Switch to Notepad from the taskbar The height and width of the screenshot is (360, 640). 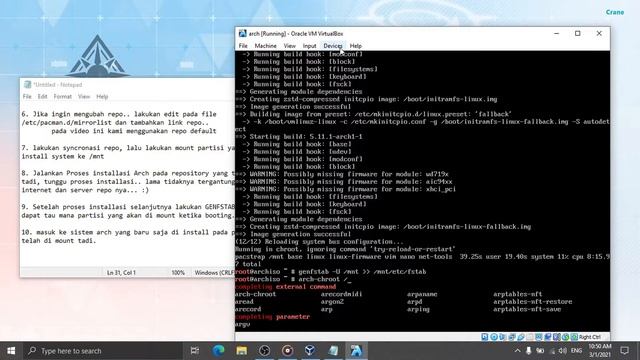tap(333, 351)
